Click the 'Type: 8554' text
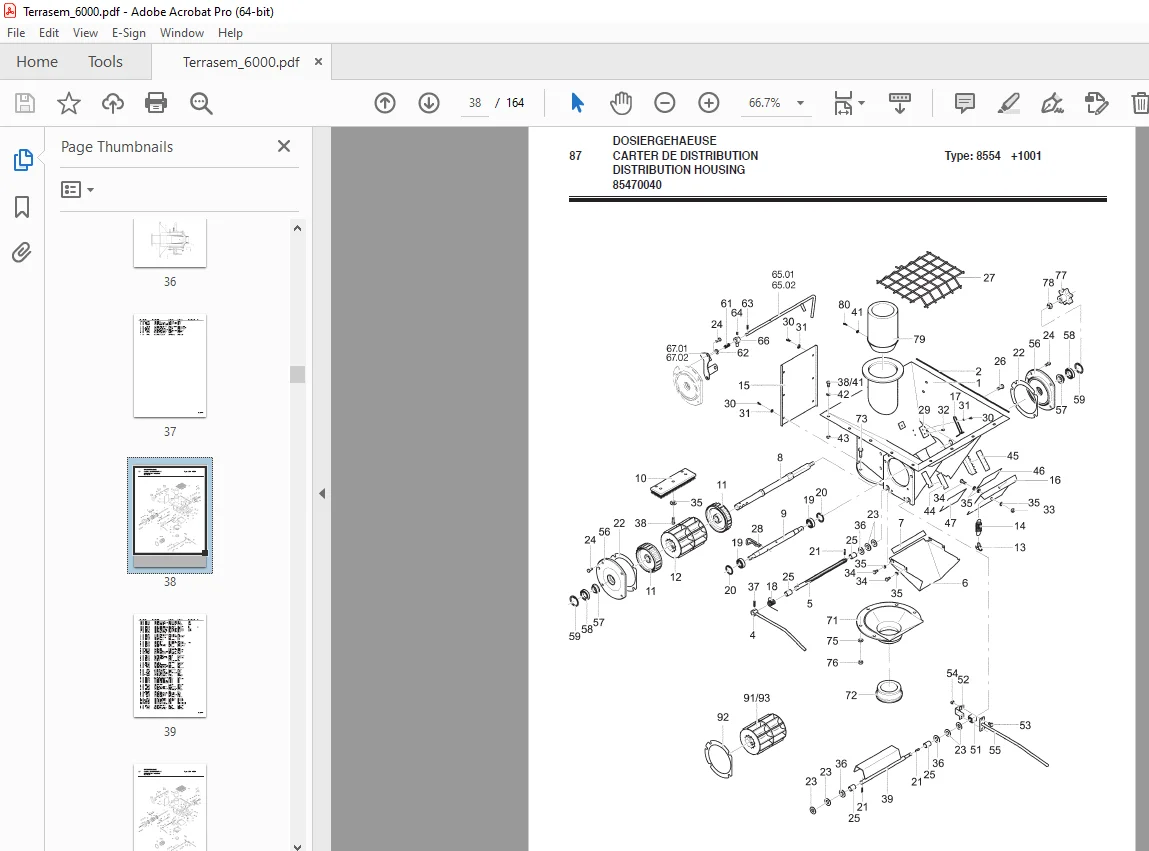This screenshot has width=1149, height=851. (972, 155)
